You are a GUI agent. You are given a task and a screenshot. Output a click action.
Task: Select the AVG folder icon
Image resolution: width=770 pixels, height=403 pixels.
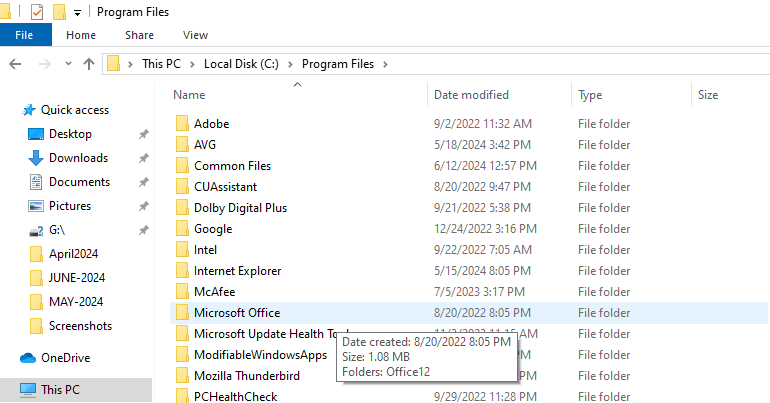click(182, 145)
